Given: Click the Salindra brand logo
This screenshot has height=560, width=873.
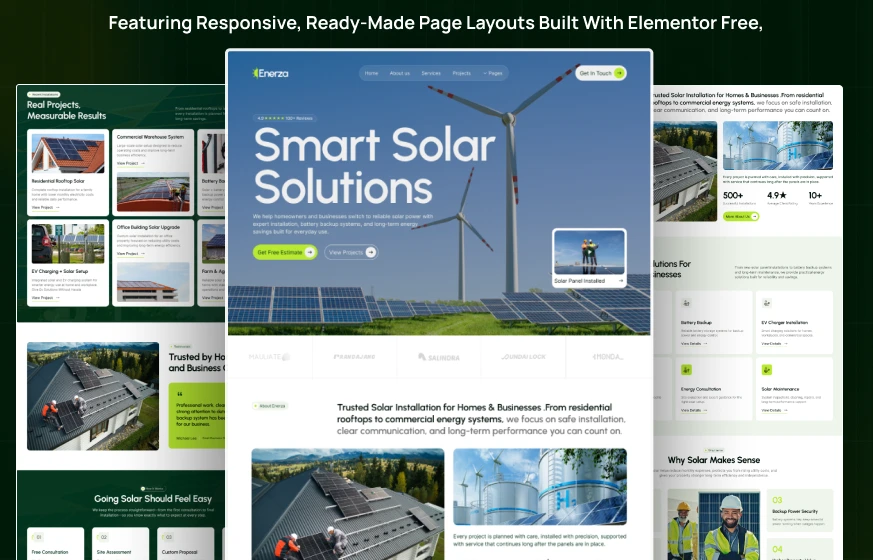Looking at the screenshot, I should click(x=439, y=357).
